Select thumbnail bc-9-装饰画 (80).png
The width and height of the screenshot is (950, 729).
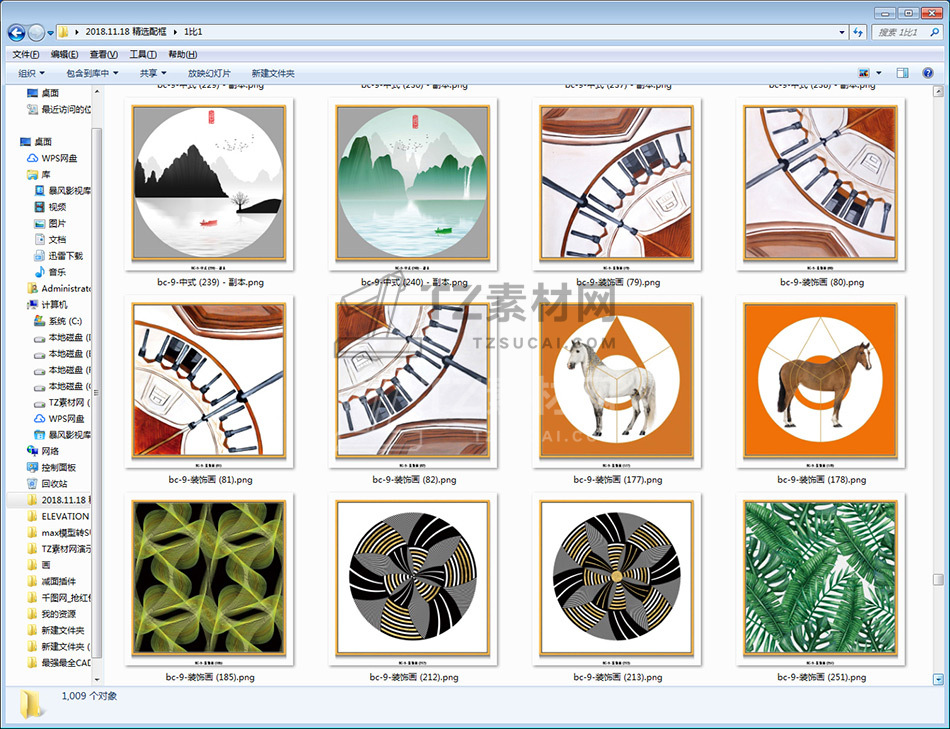coord(820,184)
